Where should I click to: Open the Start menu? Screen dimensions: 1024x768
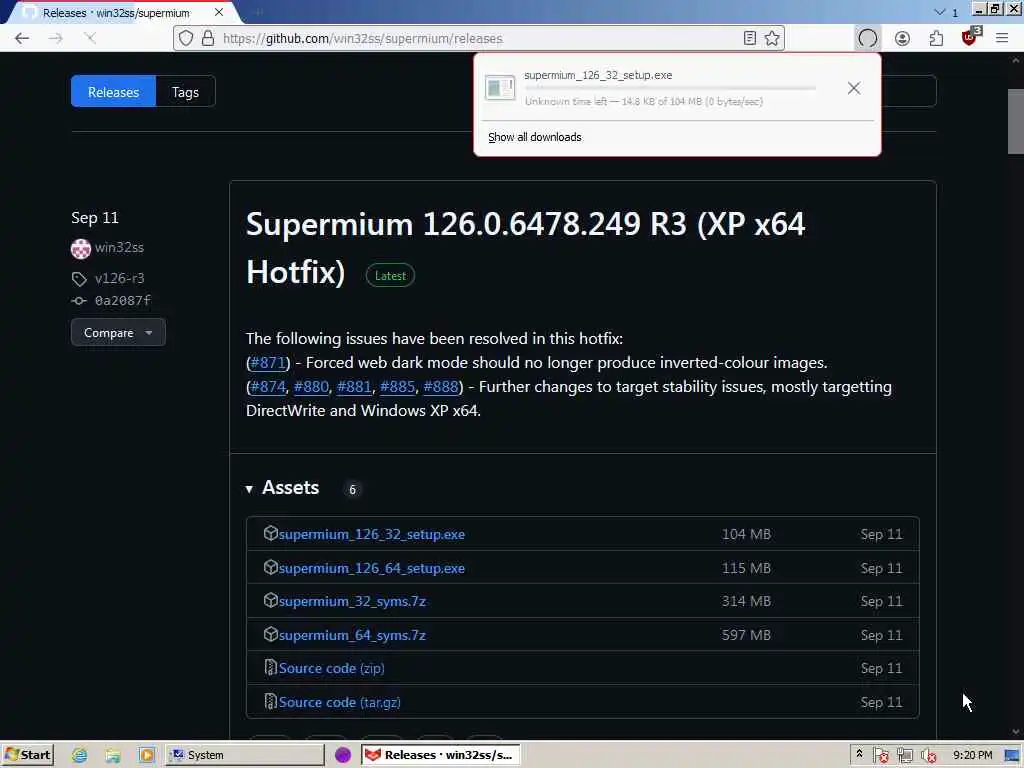(x=27, y=755)
